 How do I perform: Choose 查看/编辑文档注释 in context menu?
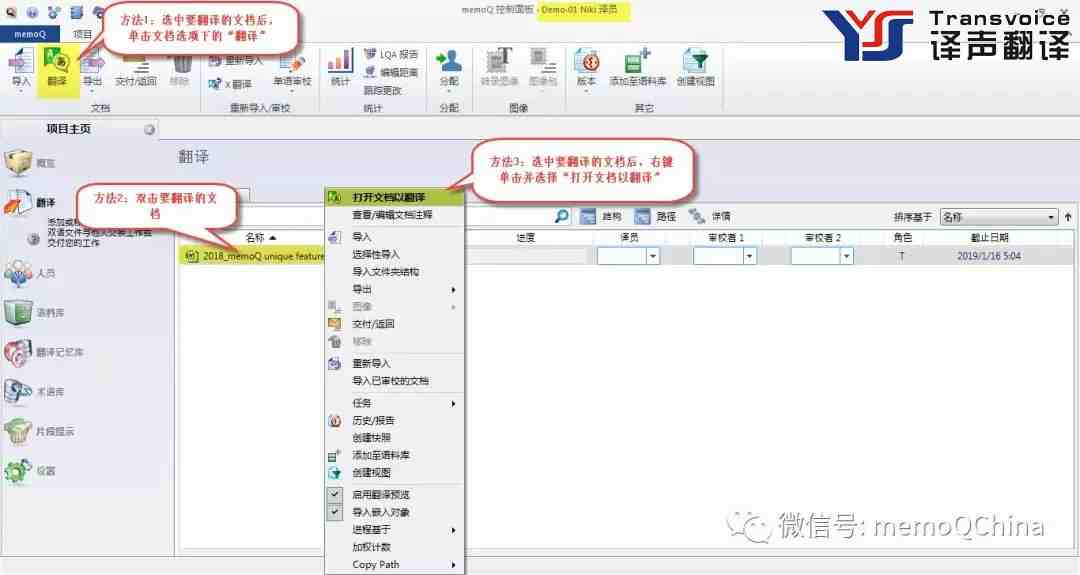click(x=395, y=215)
